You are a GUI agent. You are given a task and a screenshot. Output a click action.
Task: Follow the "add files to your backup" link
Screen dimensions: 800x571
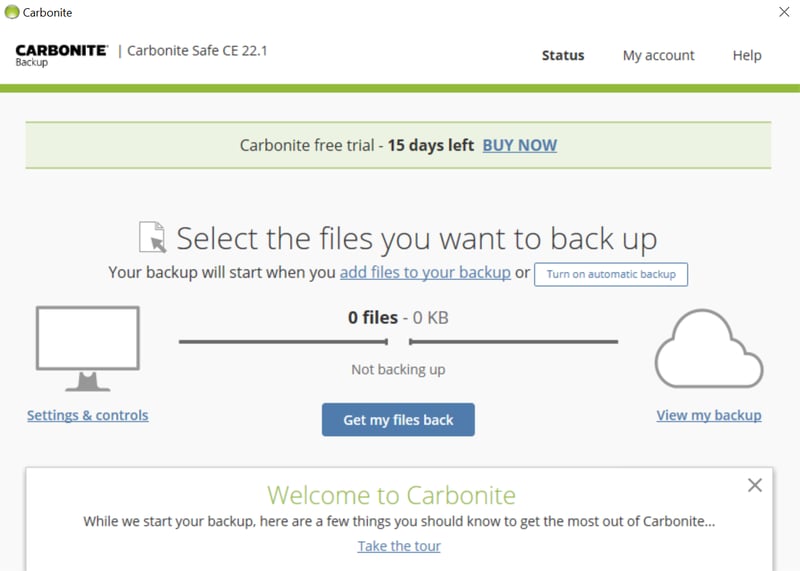click(x=425, y=272)
